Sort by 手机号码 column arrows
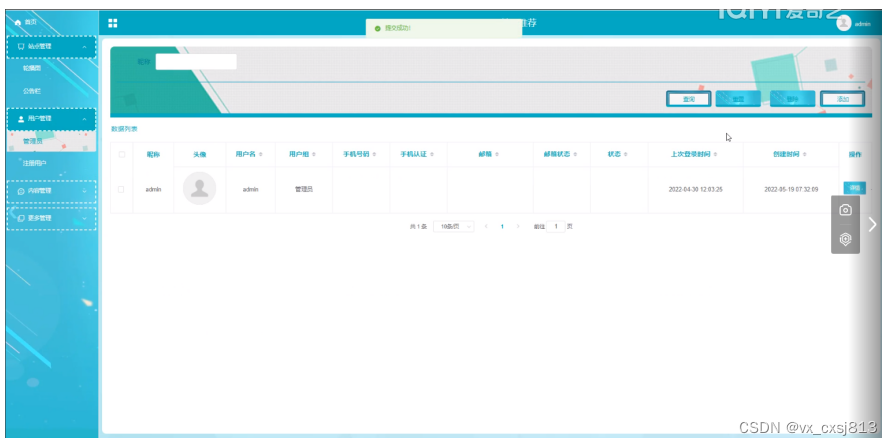The image size is (892, 445). tap(374, 155)
